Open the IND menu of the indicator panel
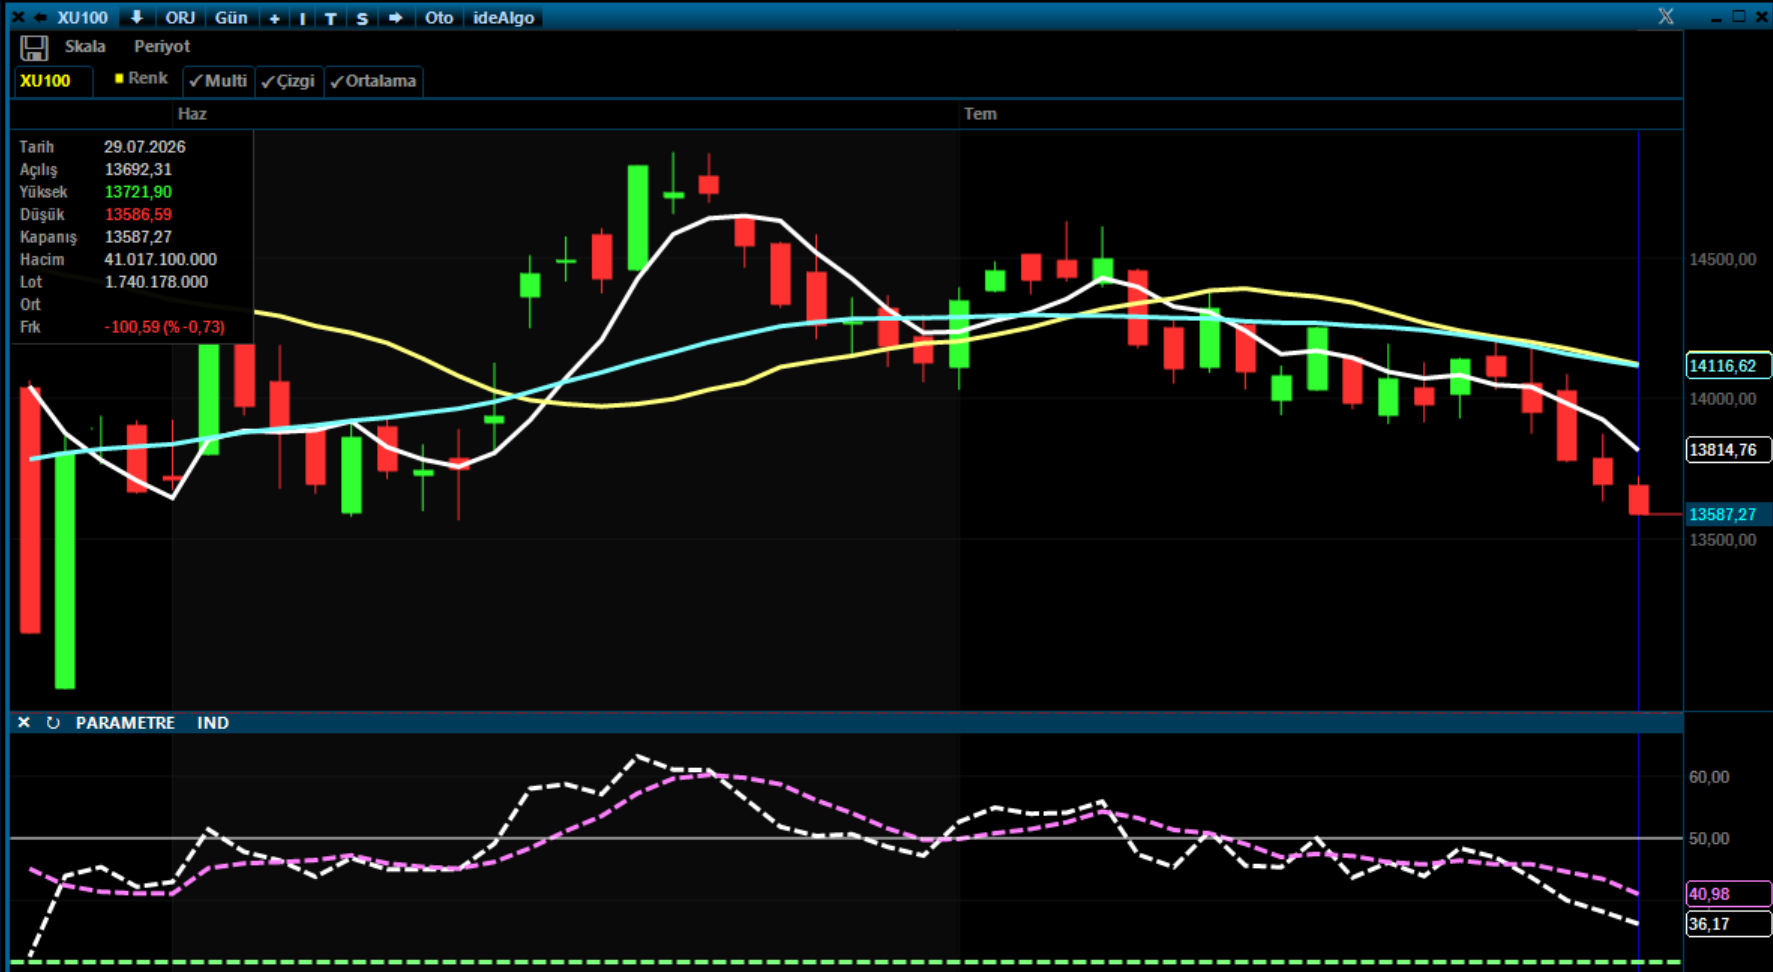This screenshot has width=1773, height=972. tap(213, 723)
